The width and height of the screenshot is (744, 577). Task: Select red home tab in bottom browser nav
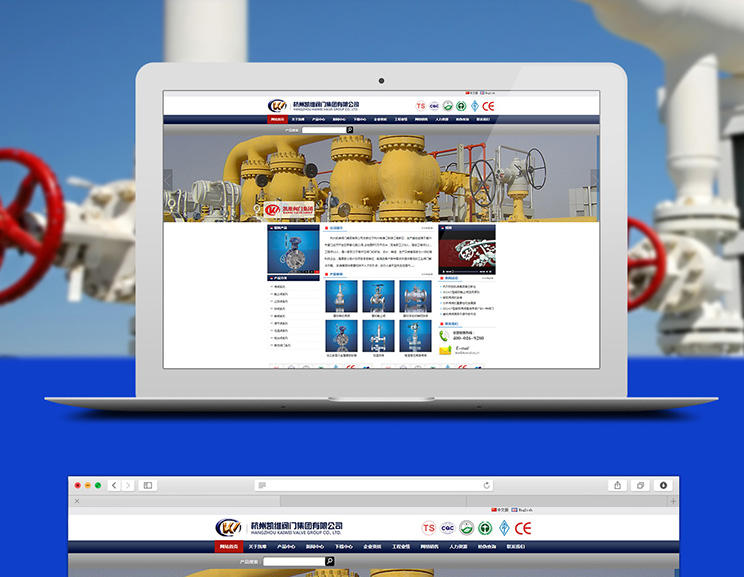coord(229,547)
